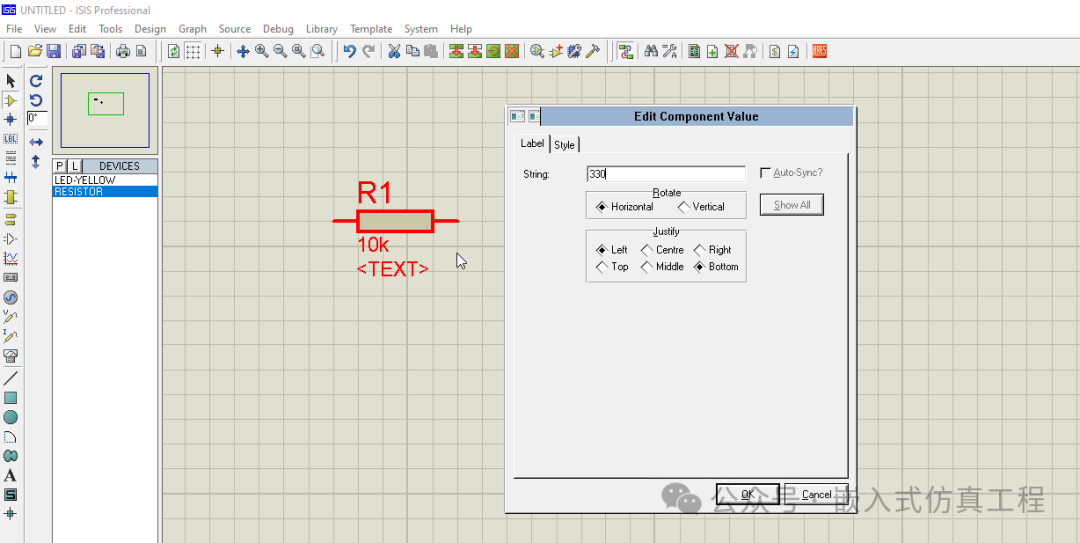
Task: Select Vertical rotate option
Action: [x=701, y=207]
